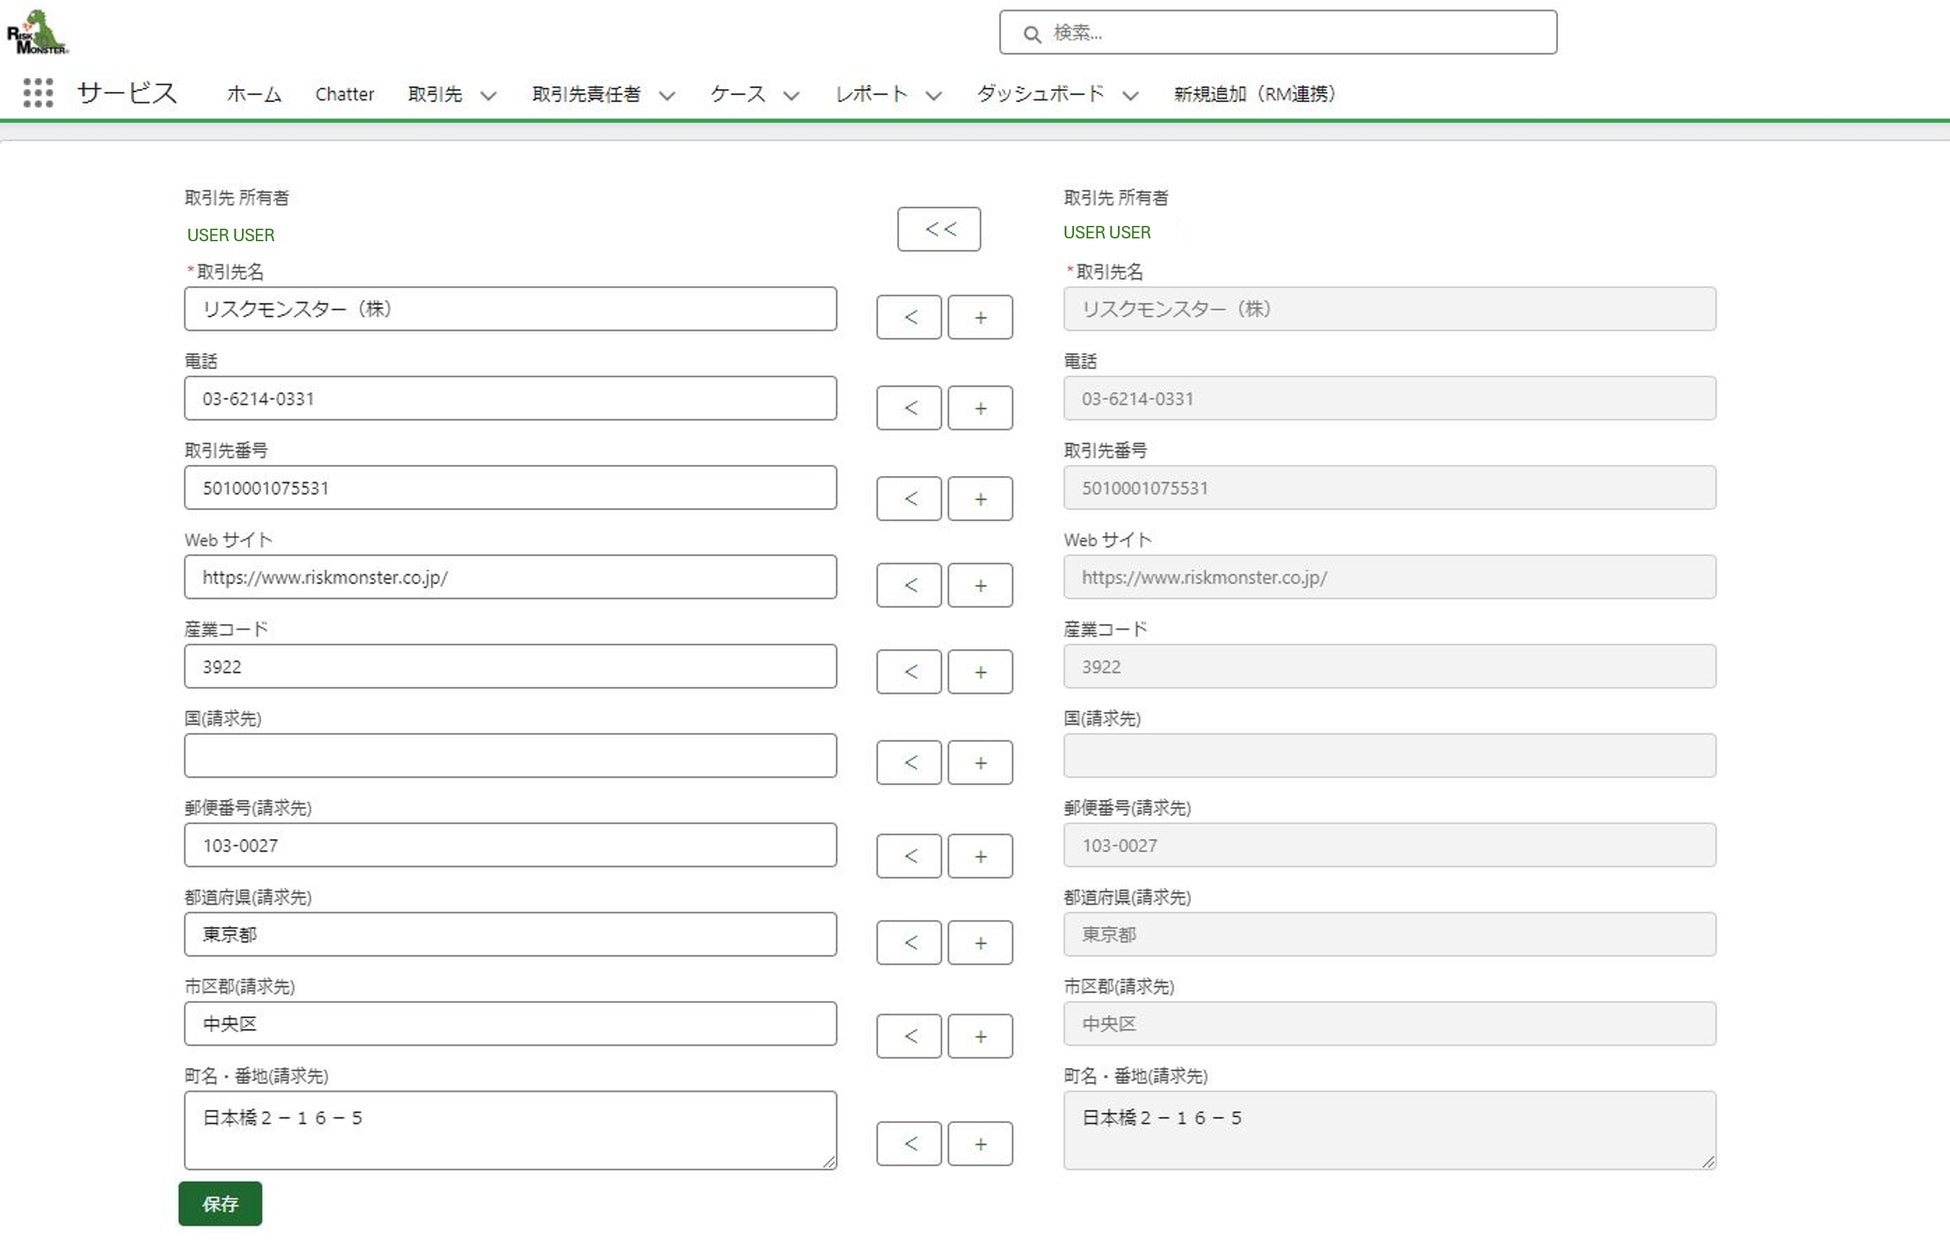Viewport: 1950px width, 1247px height.
Task: Click the copy-all << button
Action: pyautogui.click(x=938, y=229)
